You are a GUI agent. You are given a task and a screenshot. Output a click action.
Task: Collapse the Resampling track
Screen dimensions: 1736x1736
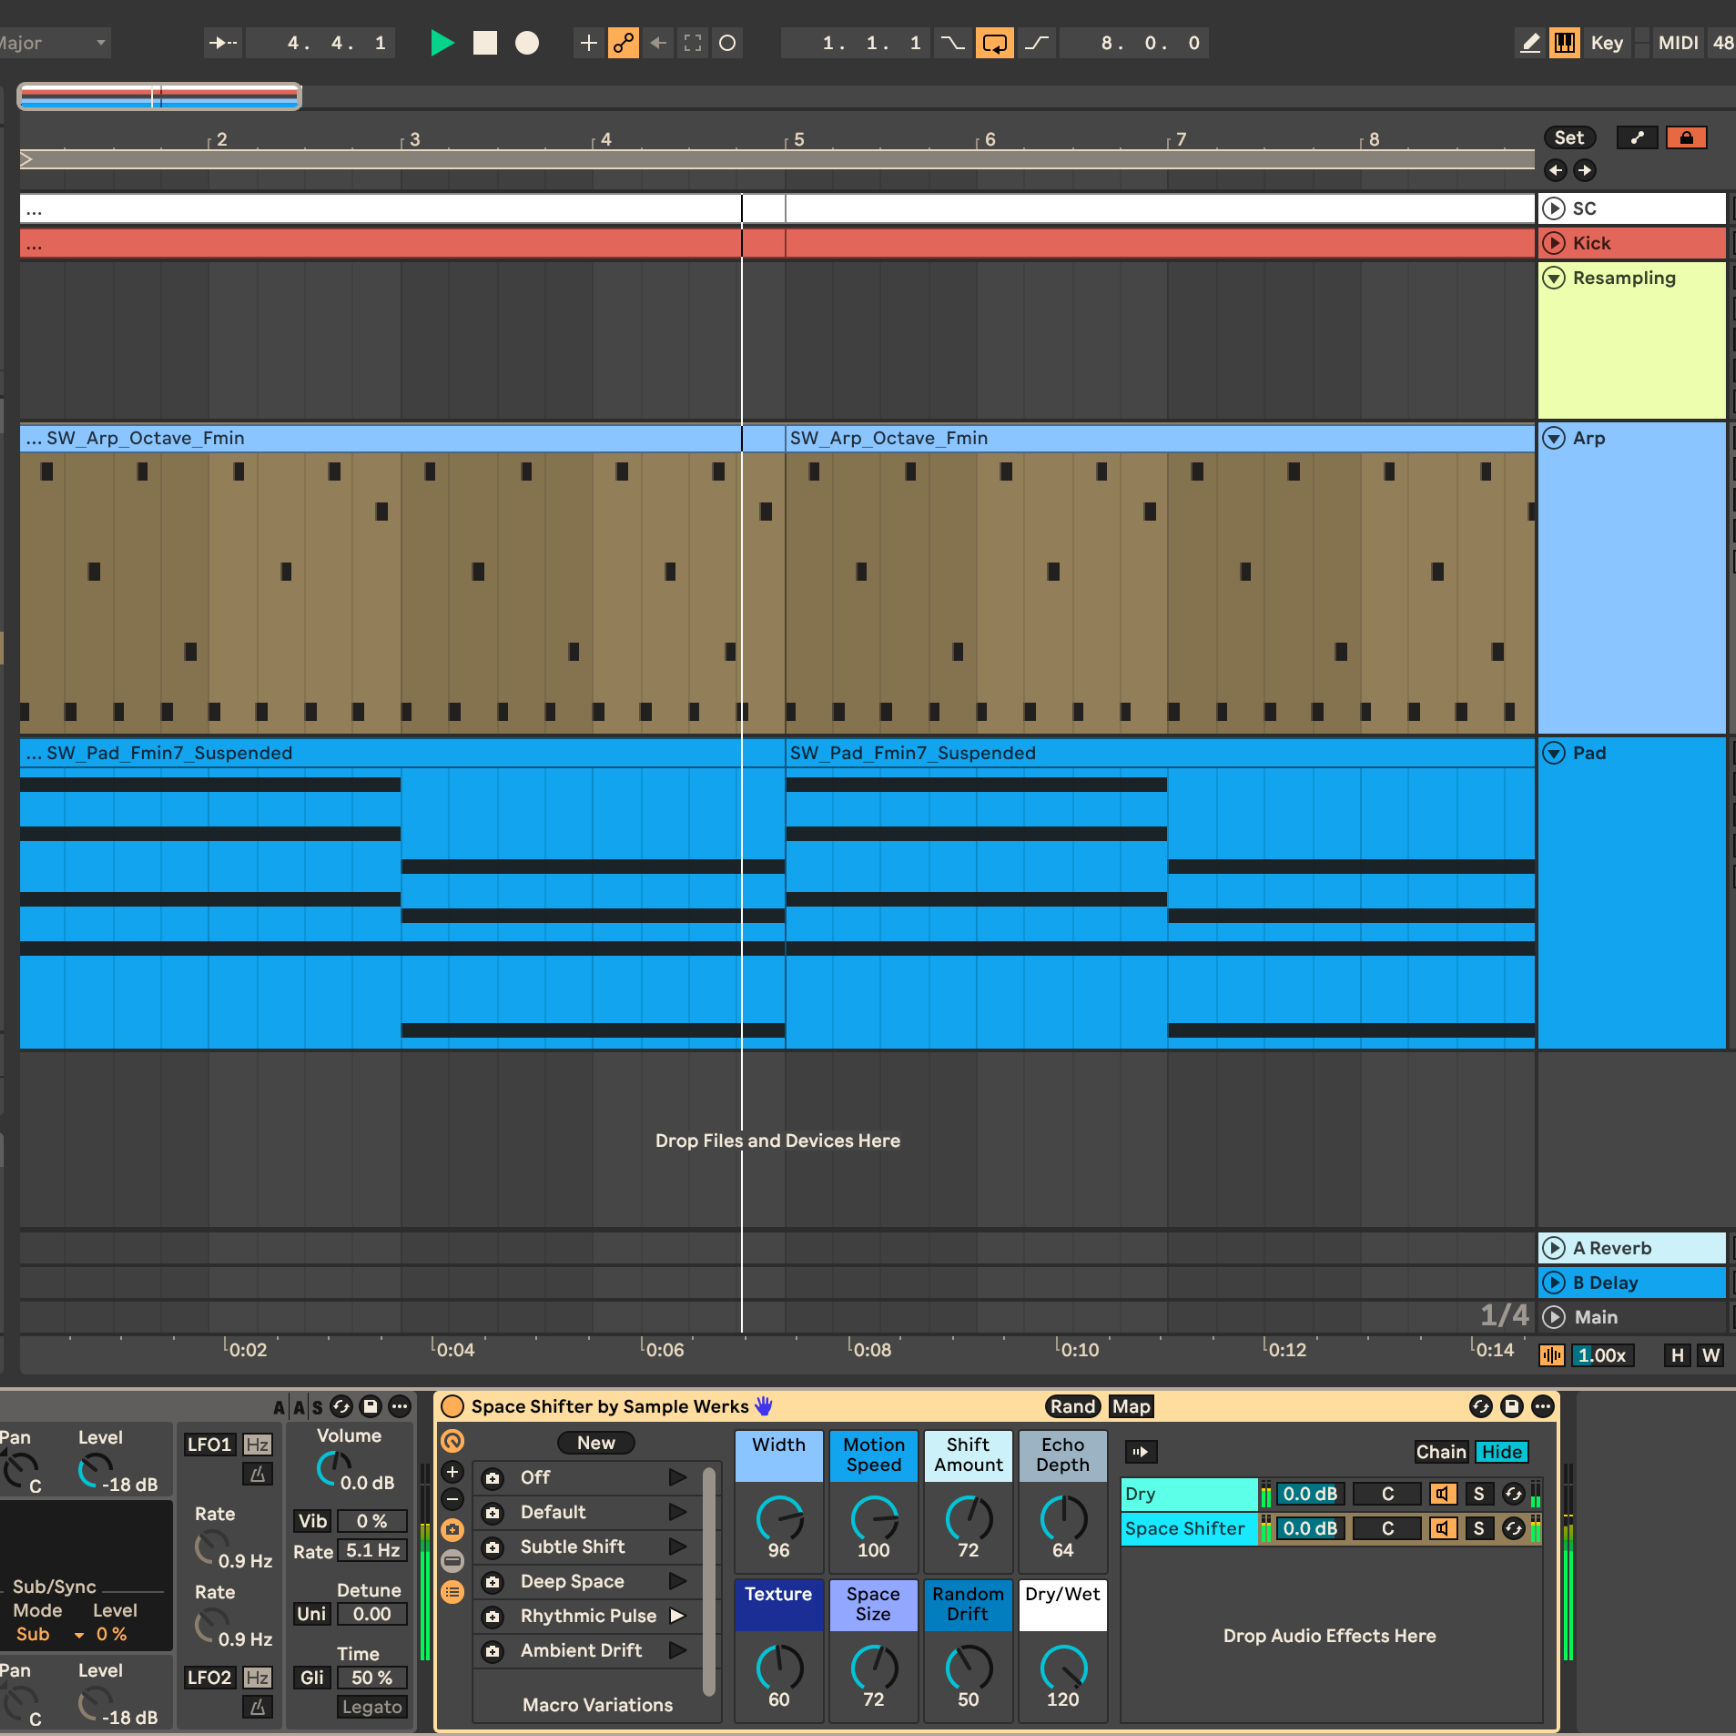(x=1554, y=278)
